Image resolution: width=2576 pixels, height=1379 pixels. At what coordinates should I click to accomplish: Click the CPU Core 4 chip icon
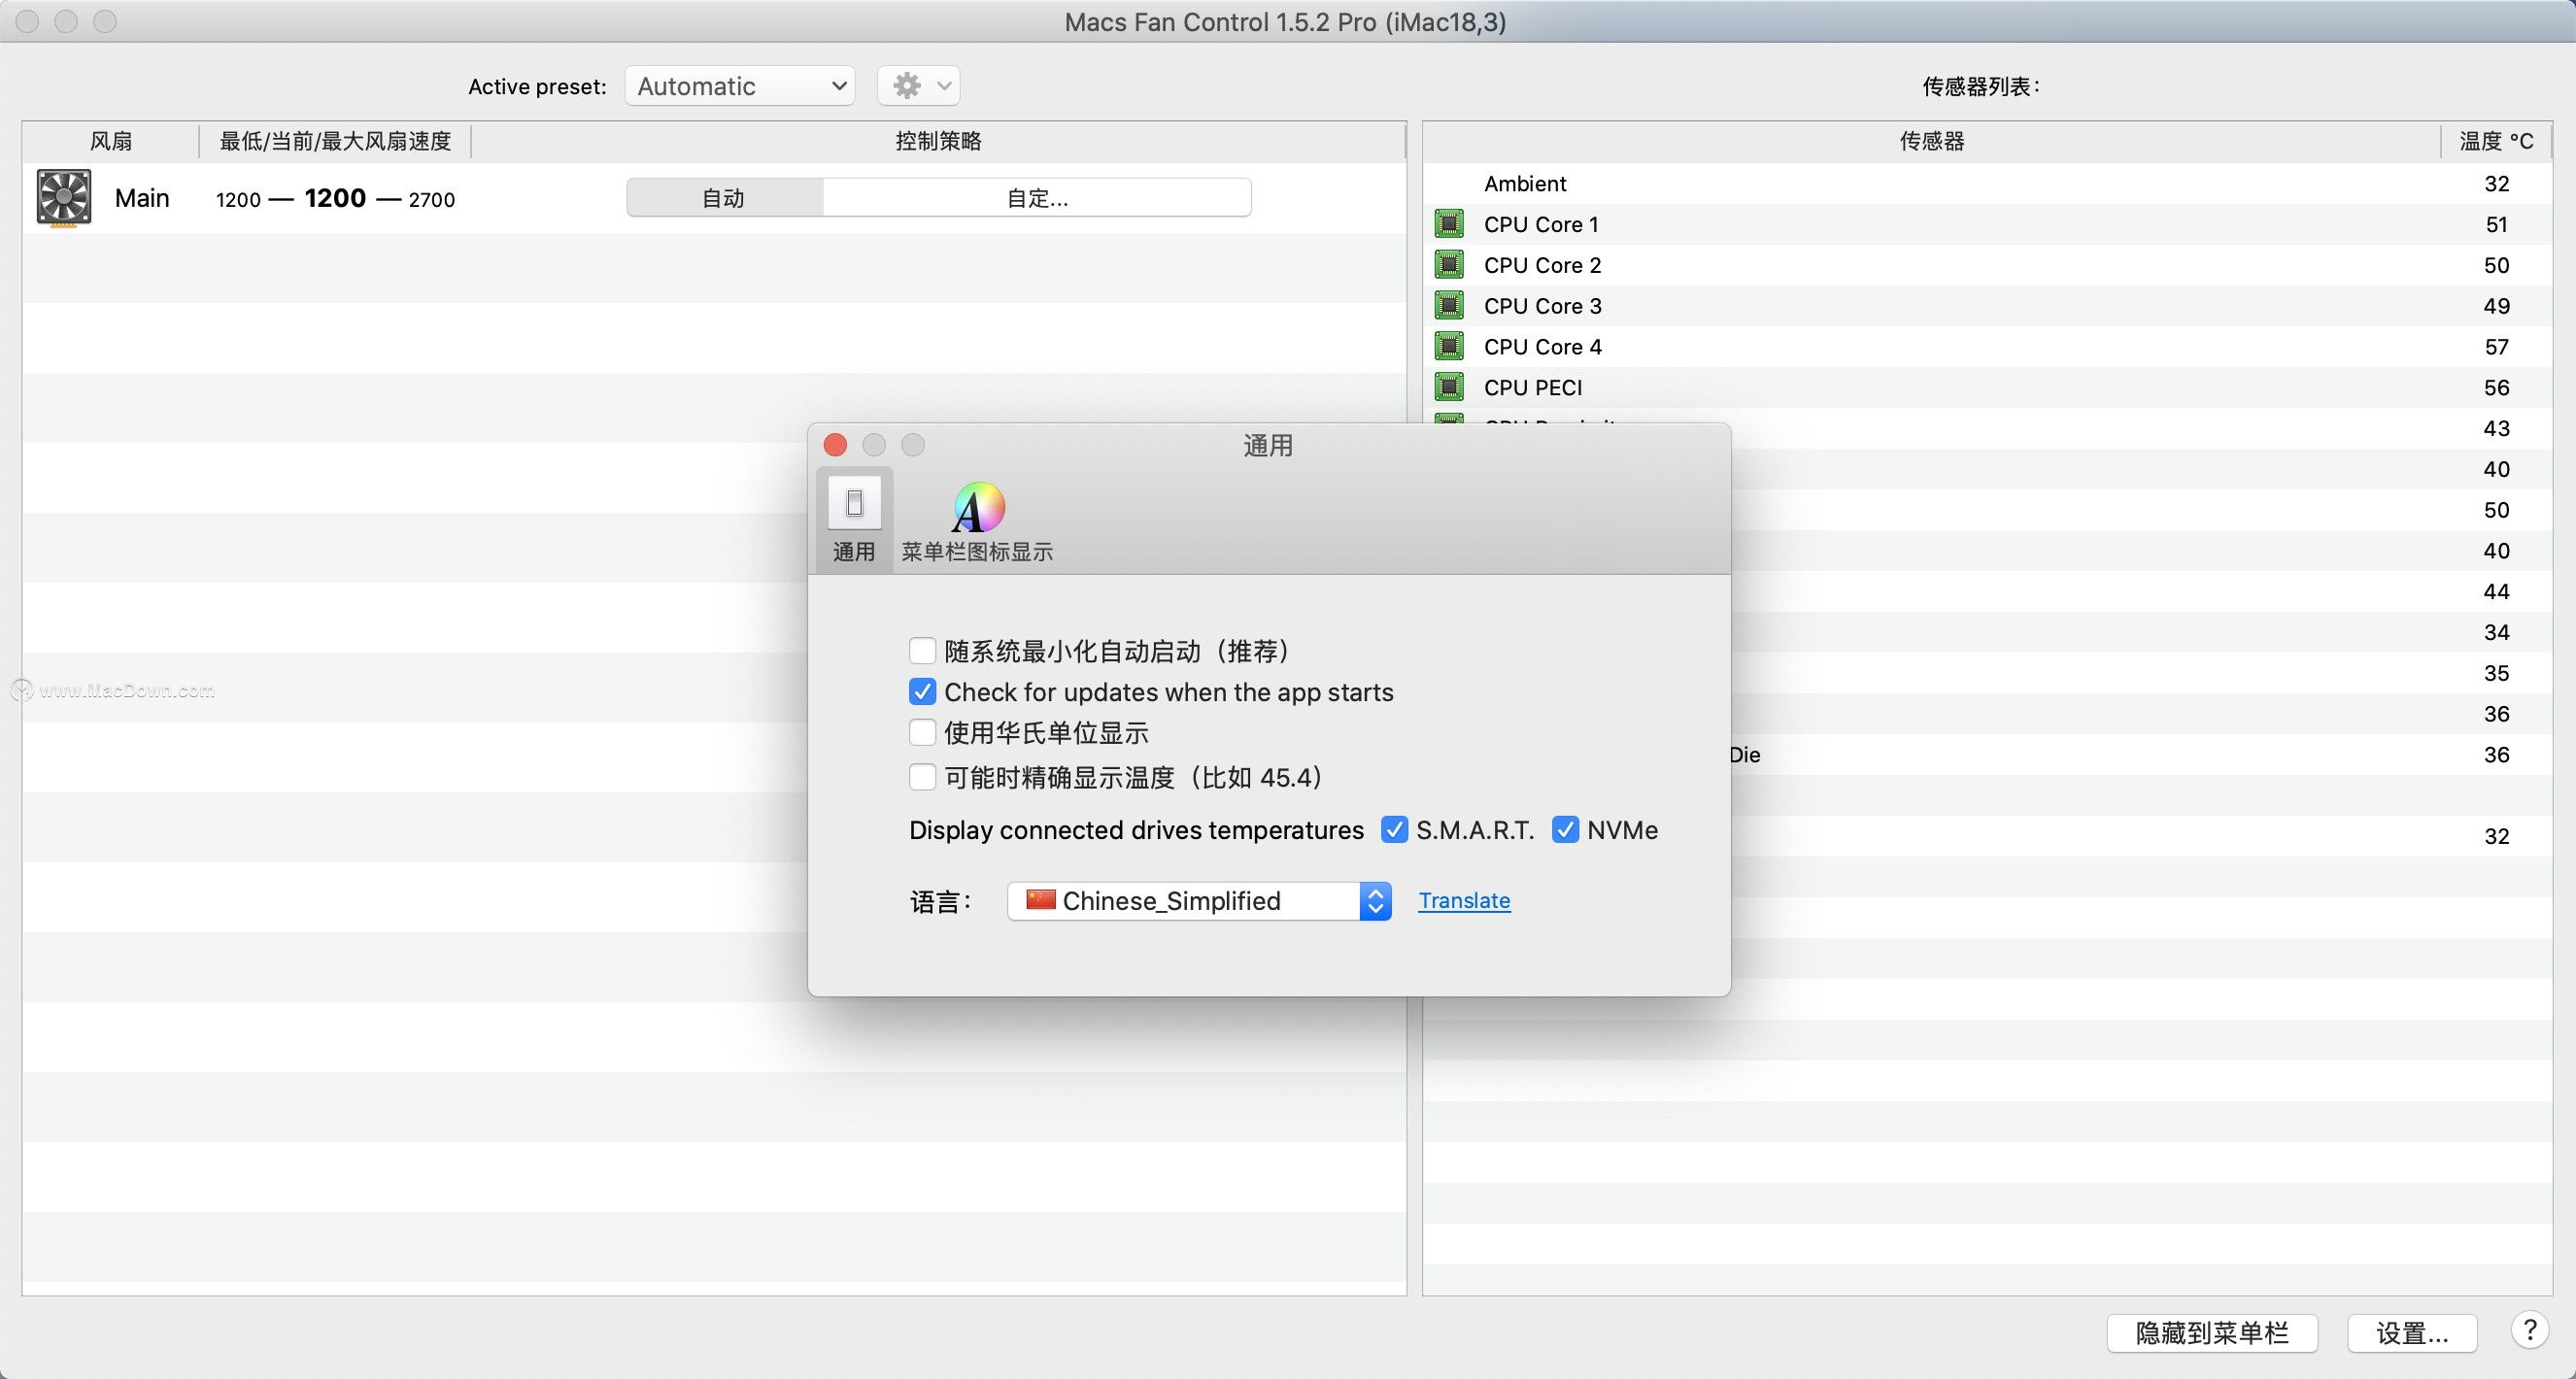(x=1449, y=346)
